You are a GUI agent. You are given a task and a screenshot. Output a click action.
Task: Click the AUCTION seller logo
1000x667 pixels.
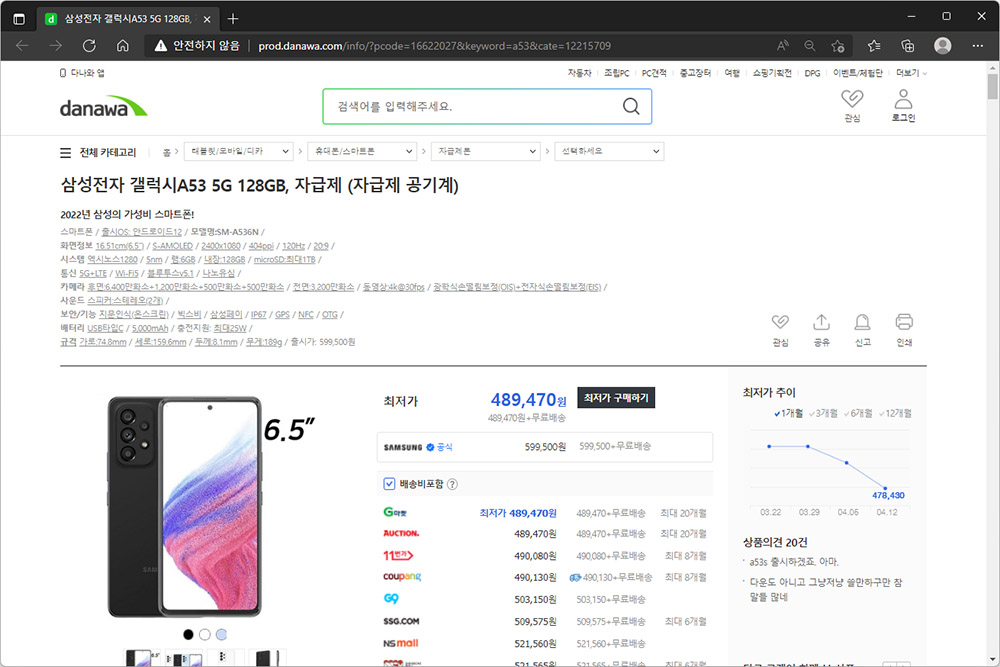(401, 533)
